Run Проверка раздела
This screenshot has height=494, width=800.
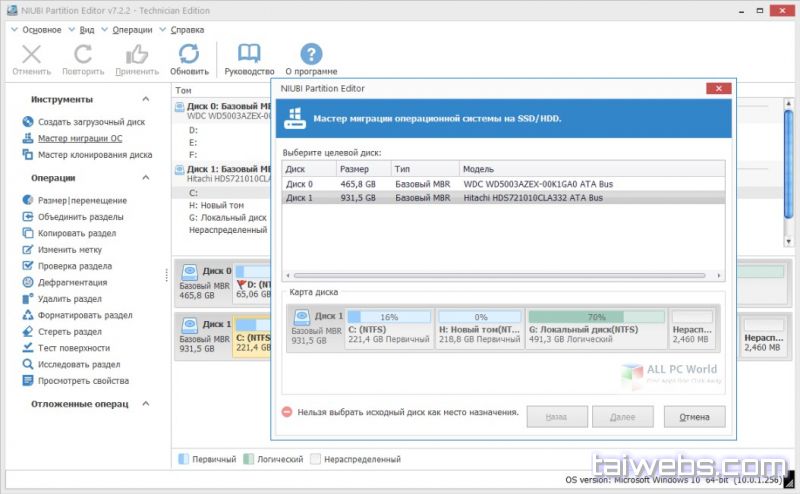(74, 266)
